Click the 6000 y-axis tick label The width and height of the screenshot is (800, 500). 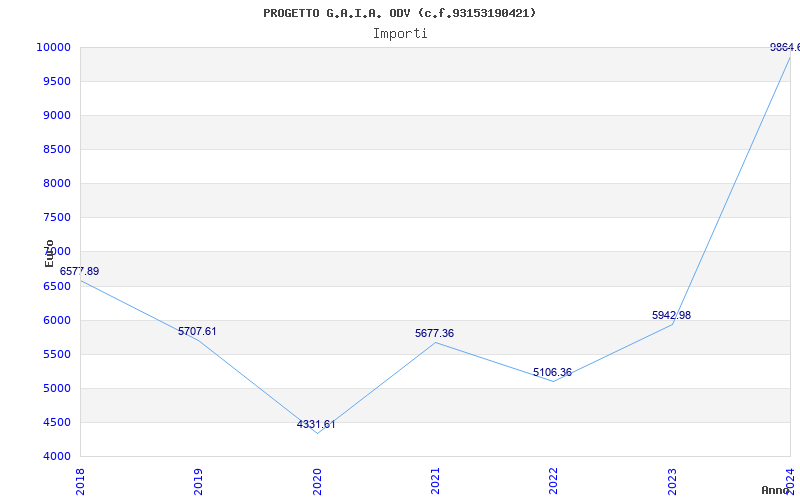[57, 320]
